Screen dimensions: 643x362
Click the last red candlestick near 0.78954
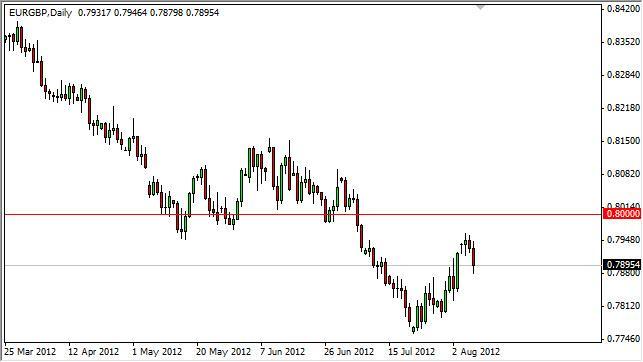pyautogui.click(x=474, y=257)
